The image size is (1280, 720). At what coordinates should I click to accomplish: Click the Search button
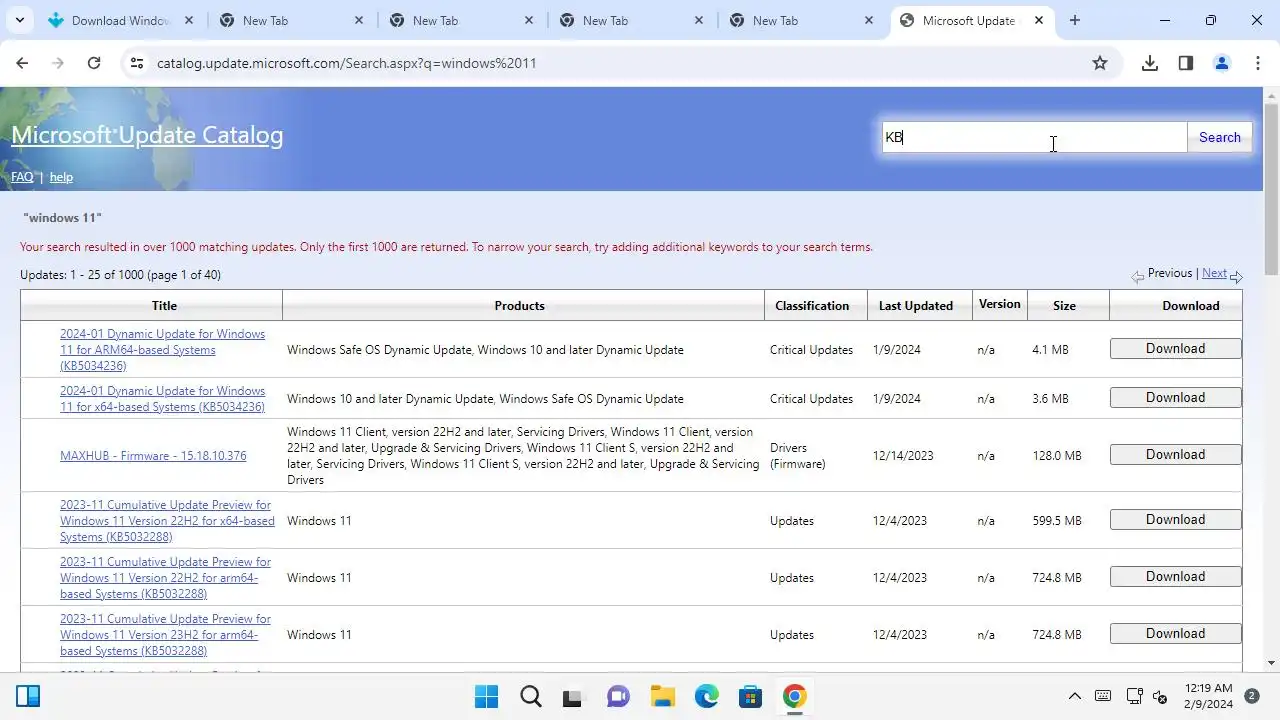pos(1220,138)
